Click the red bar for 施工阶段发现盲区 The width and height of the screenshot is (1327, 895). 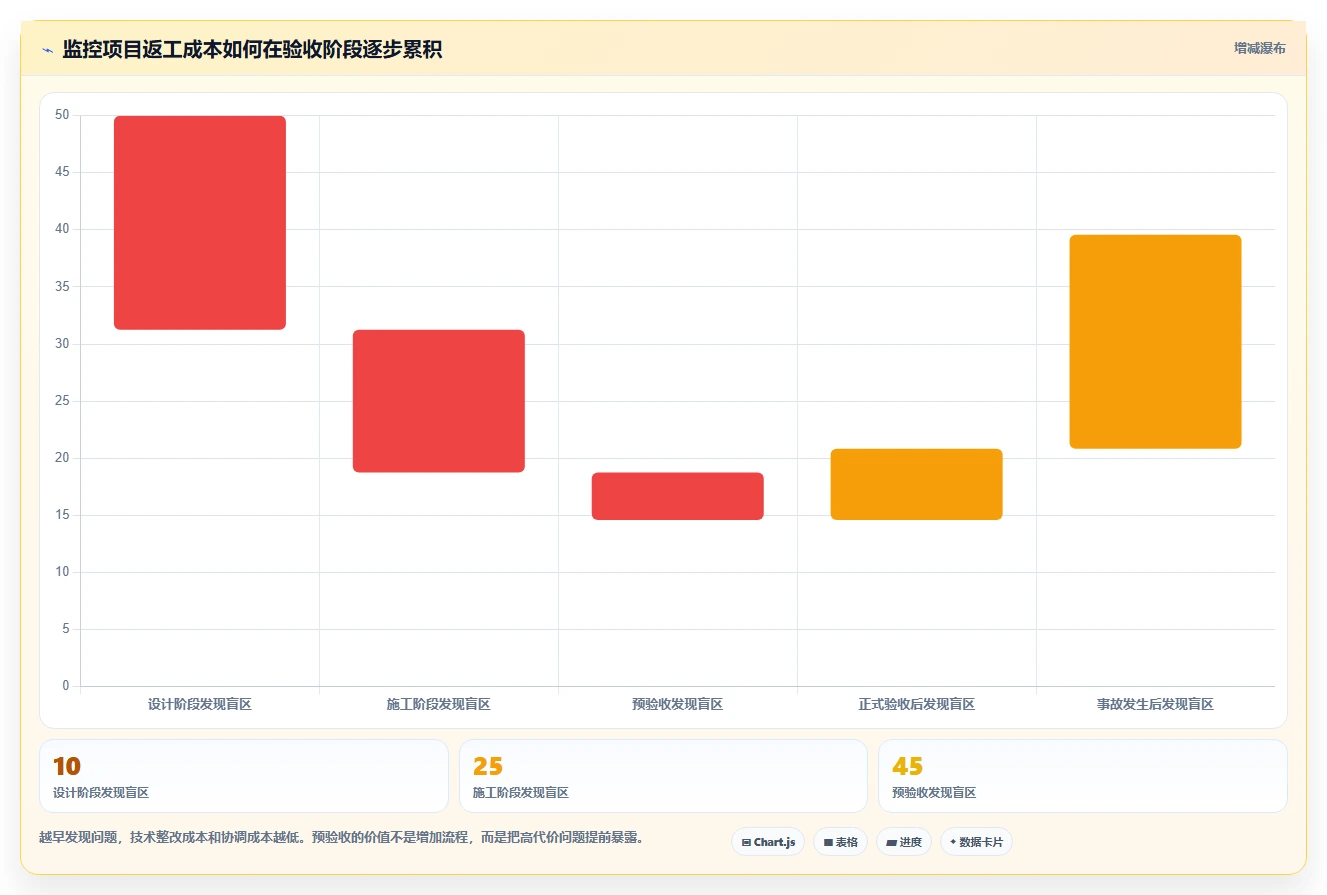(x=439, y=401)
